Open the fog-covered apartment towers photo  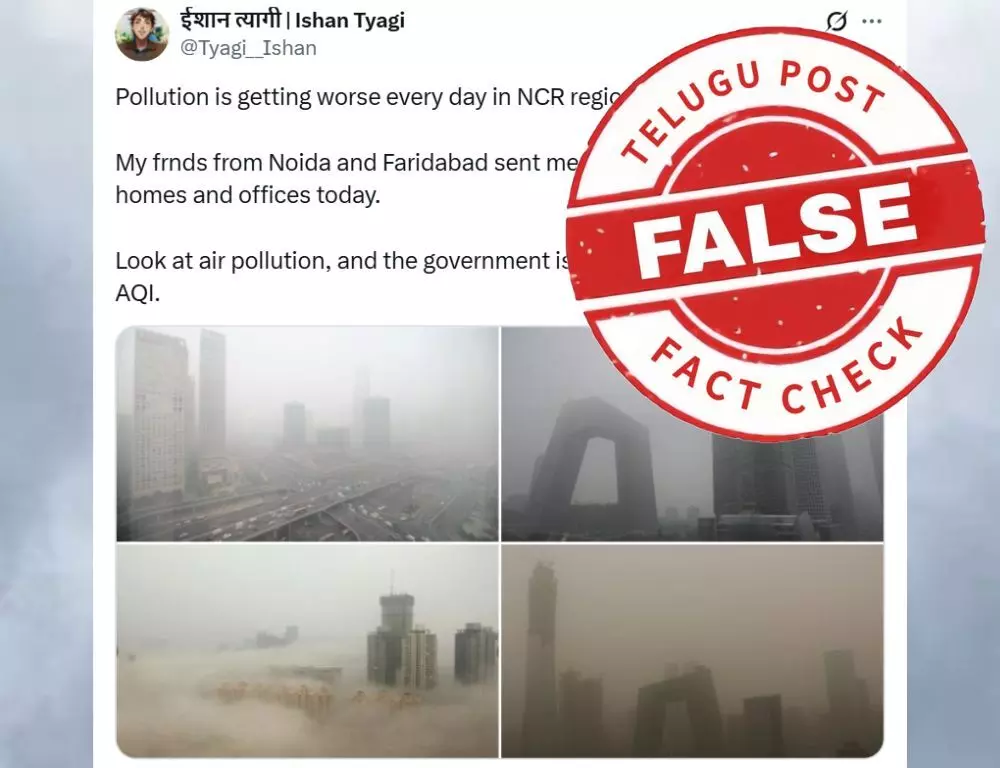click(x=307, y=651)
